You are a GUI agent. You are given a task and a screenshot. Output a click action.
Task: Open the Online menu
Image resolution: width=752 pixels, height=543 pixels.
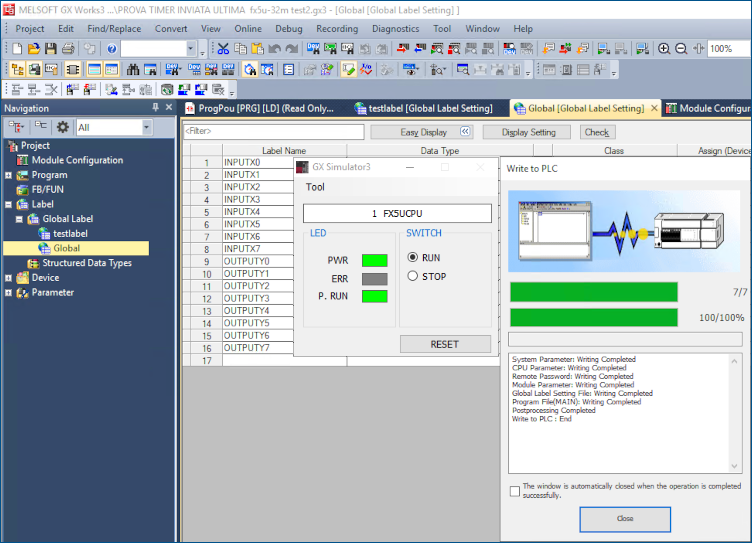pyautogui.click(x=248, y=29)
